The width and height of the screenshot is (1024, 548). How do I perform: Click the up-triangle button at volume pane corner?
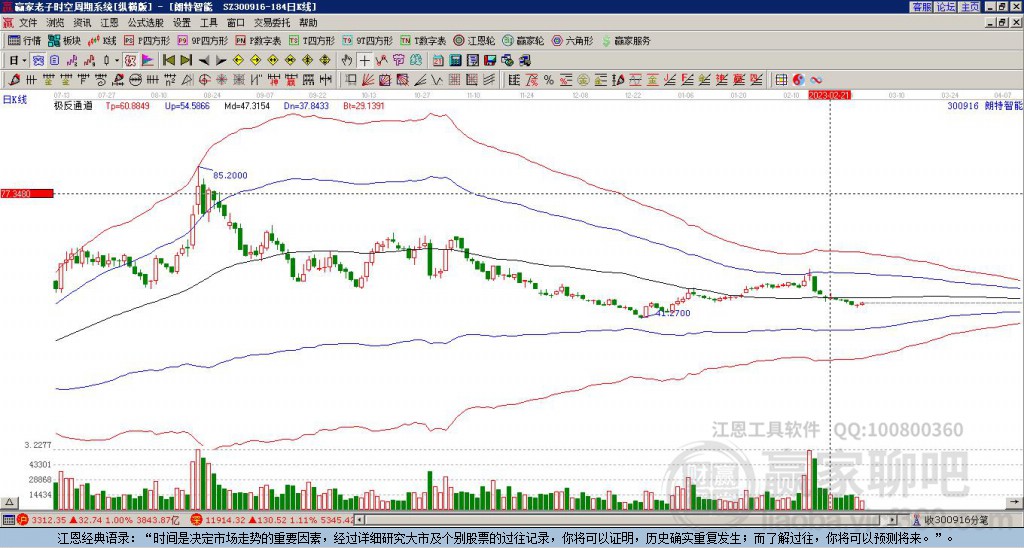pyautogui.click(x=9, y=502)
